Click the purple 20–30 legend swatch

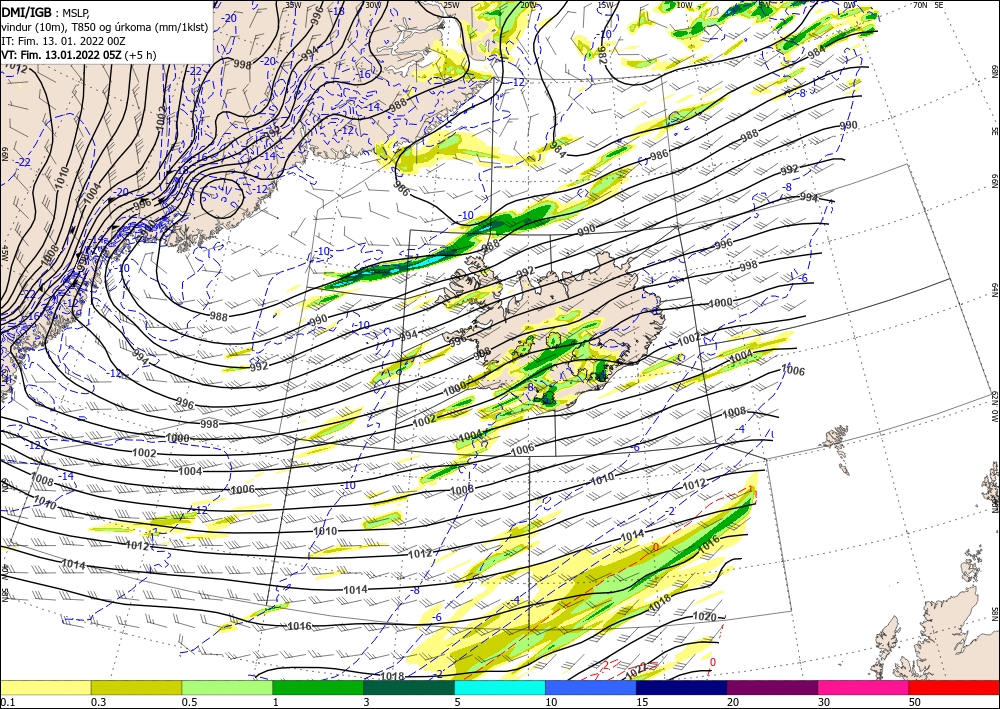click(772, 687)
